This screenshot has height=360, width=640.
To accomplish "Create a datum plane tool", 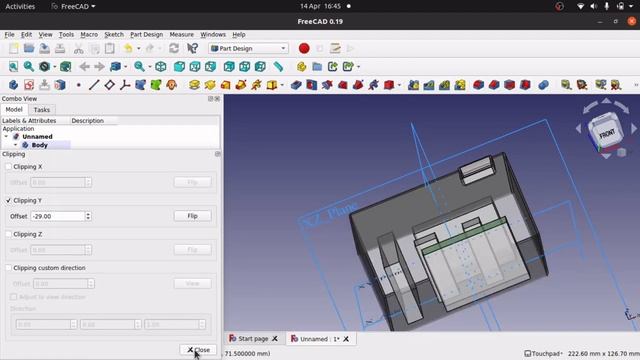I will click(x=109, y=85).
